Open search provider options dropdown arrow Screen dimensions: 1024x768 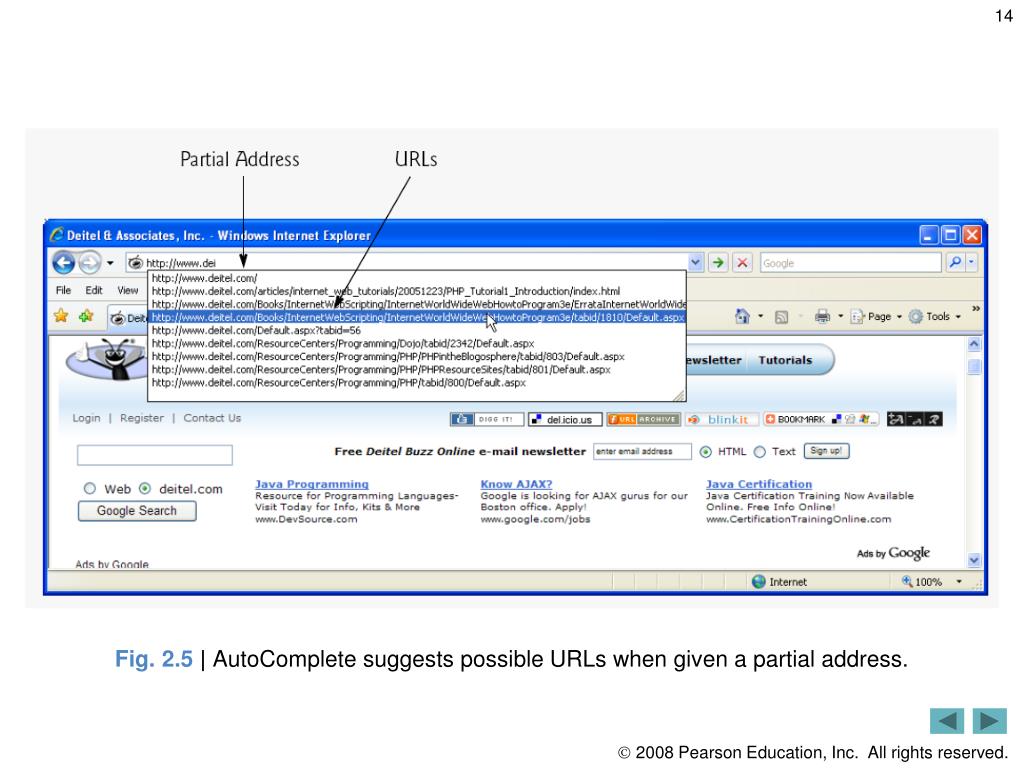click(x=971, y=263)
